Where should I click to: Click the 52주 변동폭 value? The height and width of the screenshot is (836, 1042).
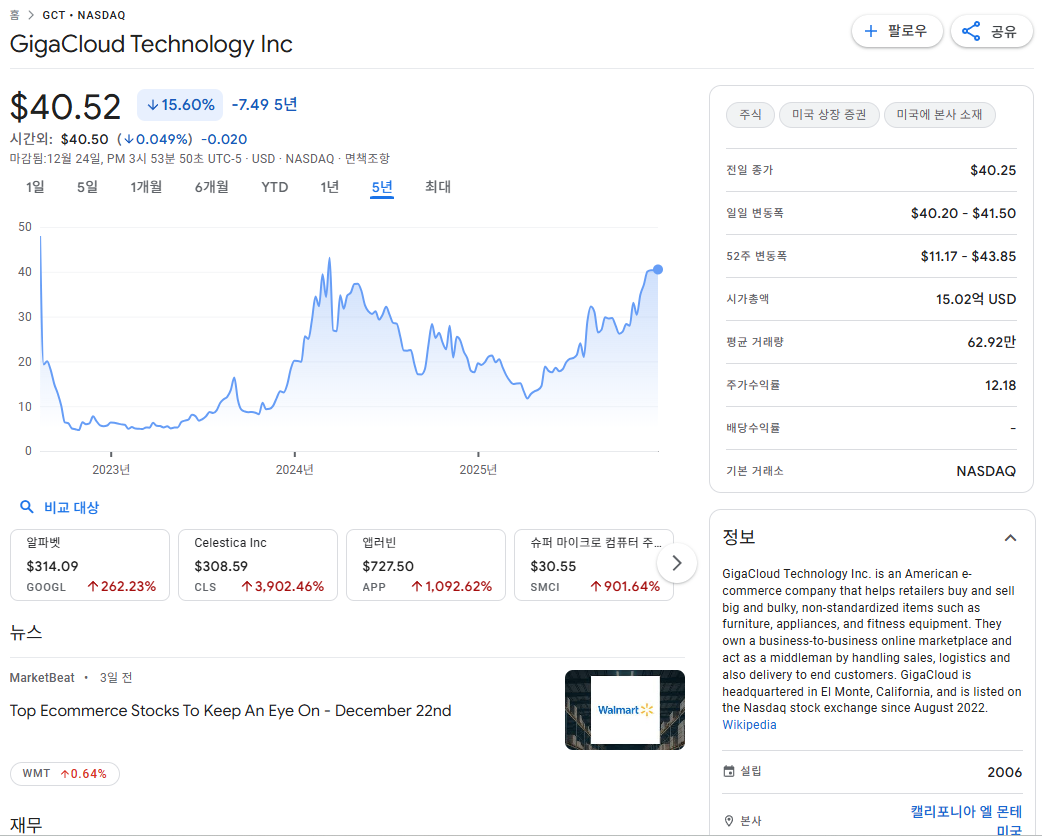(968, 256)
